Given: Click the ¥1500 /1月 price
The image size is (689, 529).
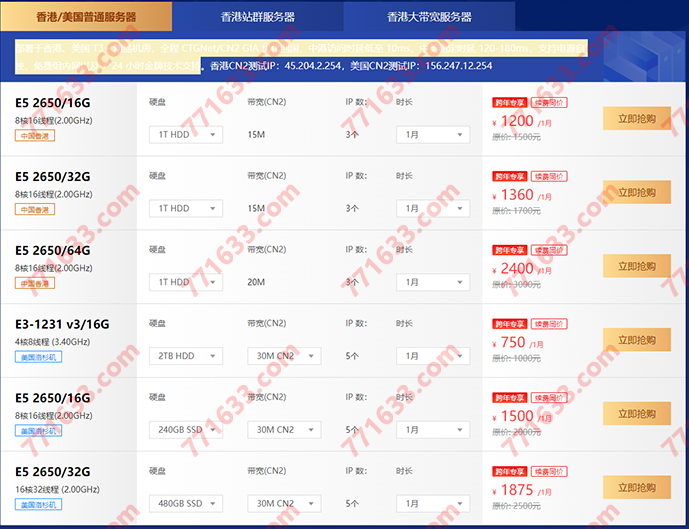Looking at the screenshot, I should (522, 416).
